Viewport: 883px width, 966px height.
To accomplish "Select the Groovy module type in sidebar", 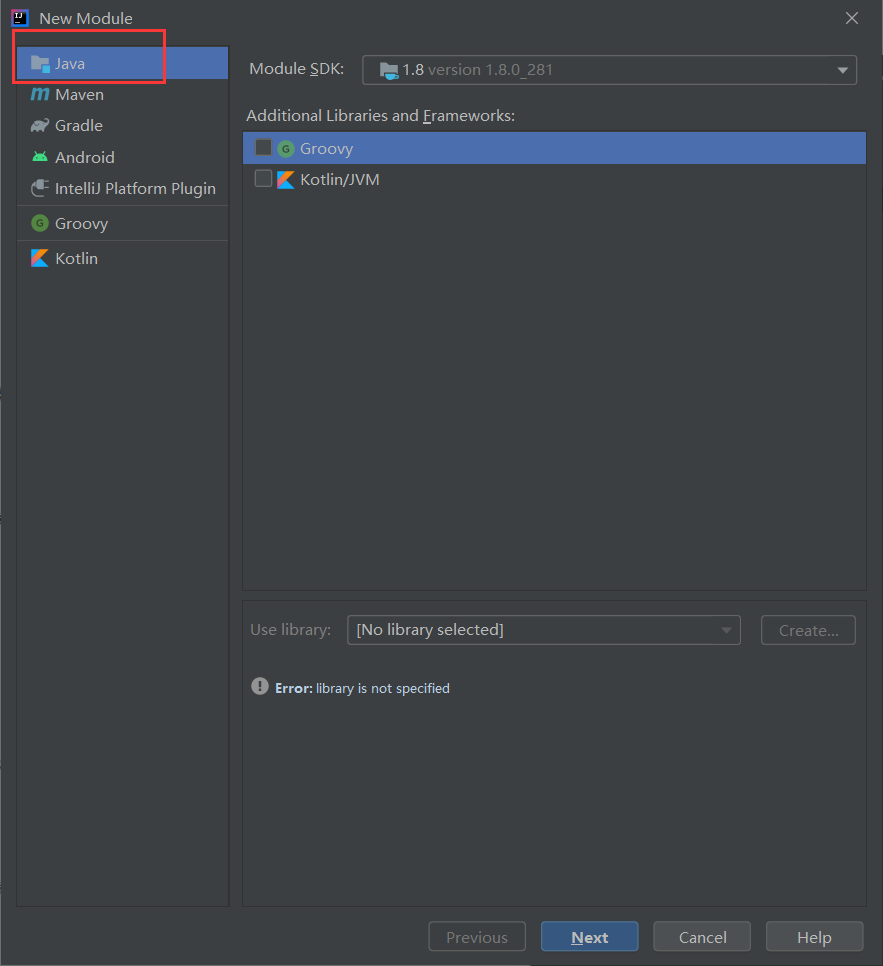I will (122, 223).
